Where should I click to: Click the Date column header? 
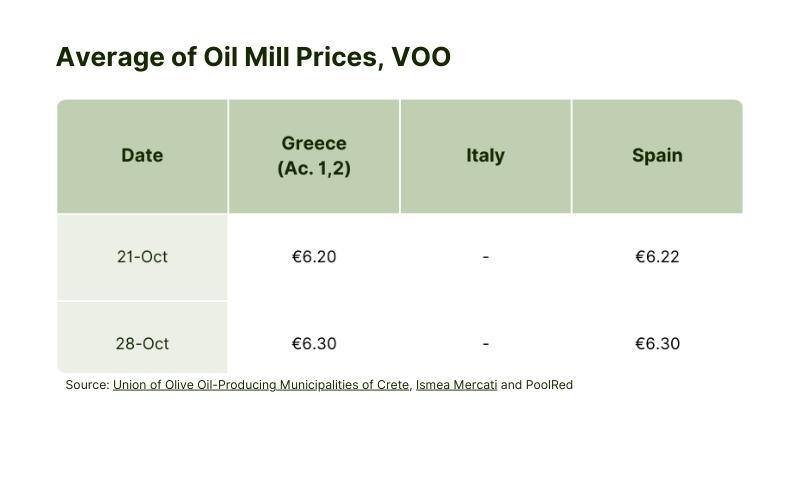(x=142, y=156)
